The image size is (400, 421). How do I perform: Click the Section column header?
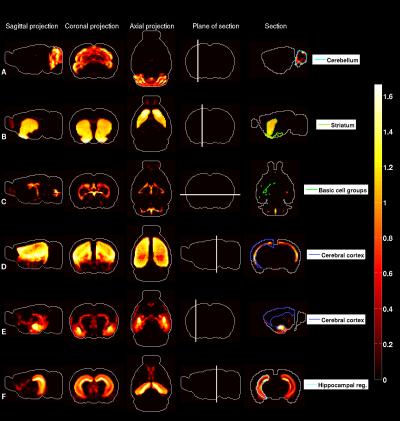[x=276, y=26]
